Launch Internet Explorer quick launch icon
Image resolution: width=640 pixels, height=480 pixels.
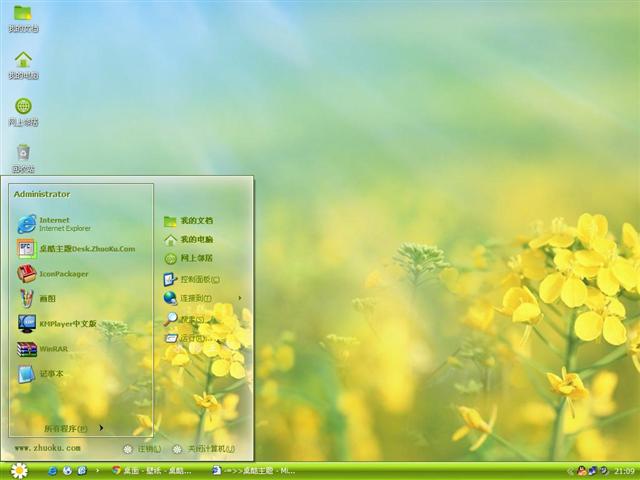pyautogui.click(x=52, y=471)
